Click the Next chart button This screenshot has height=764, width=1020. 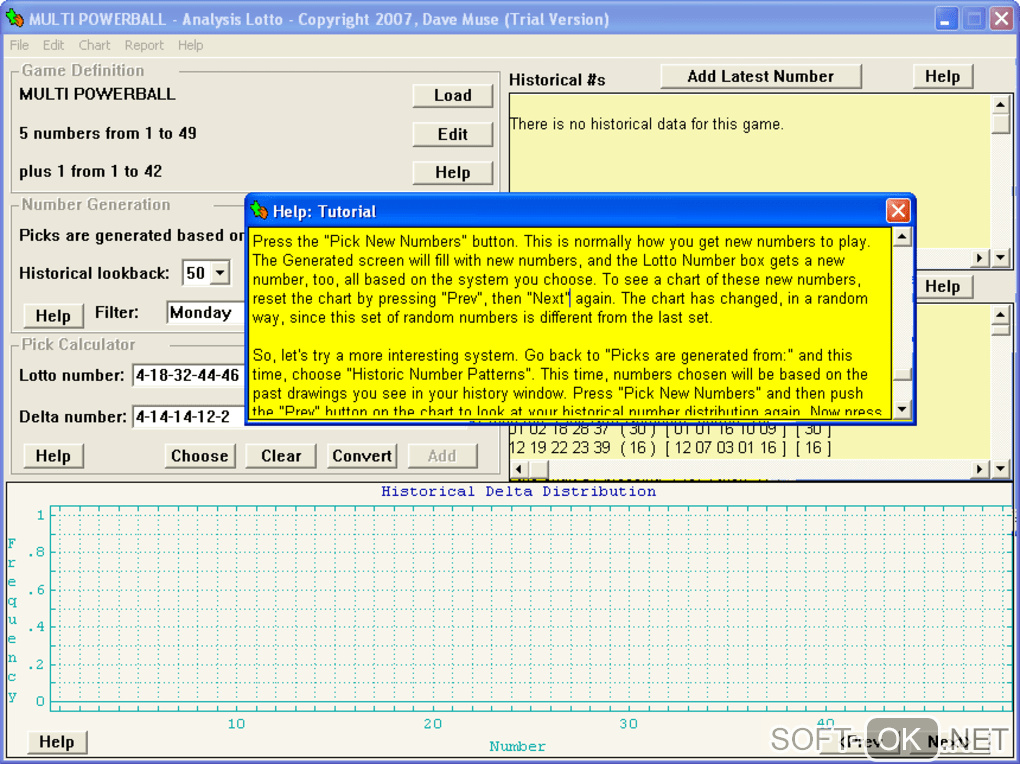[949, 742]
